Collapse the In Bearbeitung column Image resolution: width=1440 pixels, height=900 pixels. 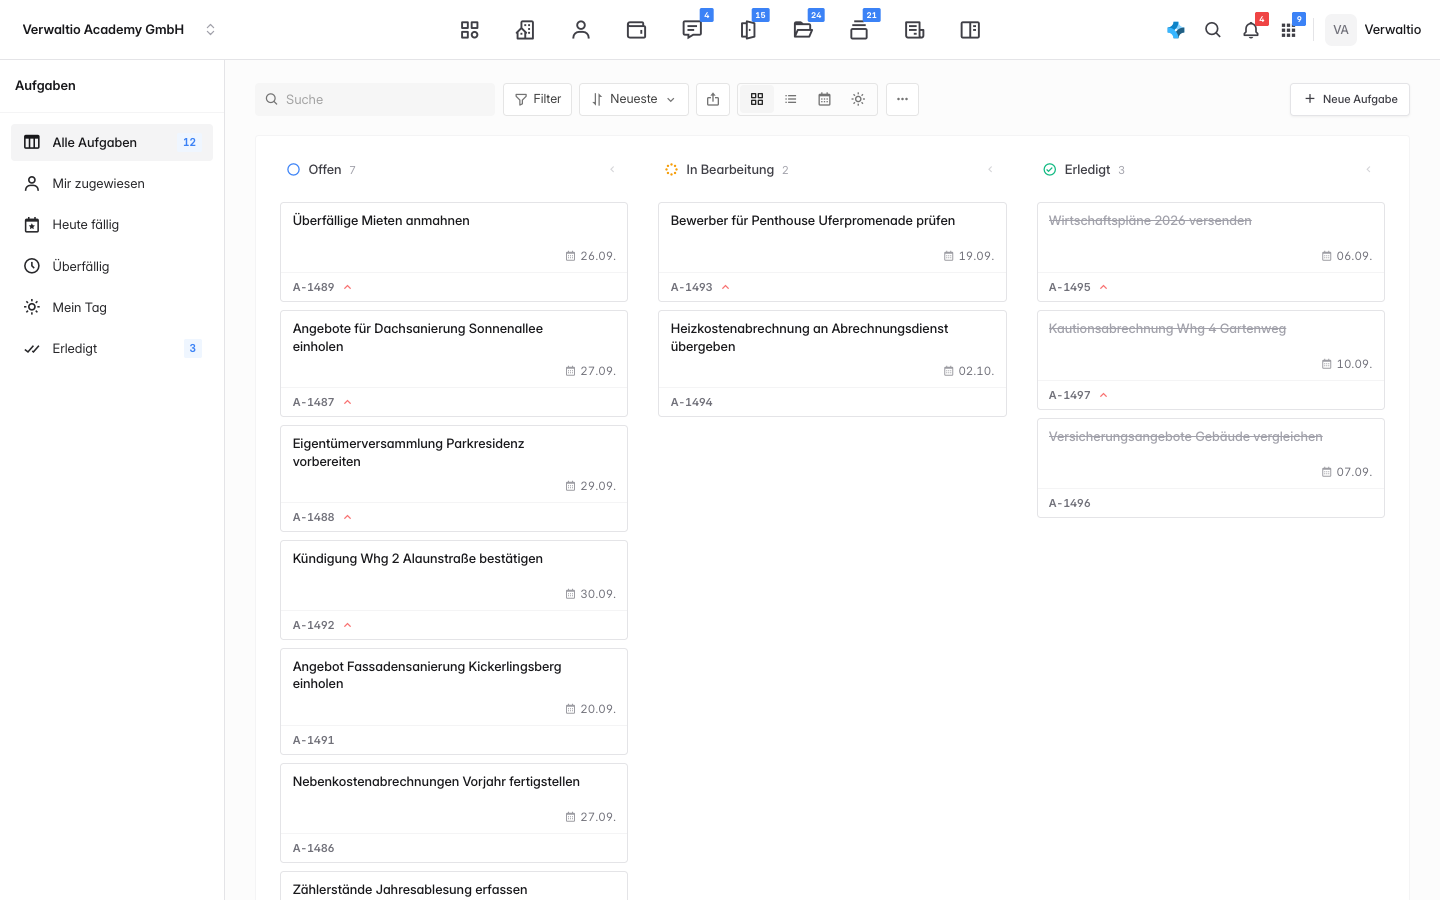pos(990,170)
